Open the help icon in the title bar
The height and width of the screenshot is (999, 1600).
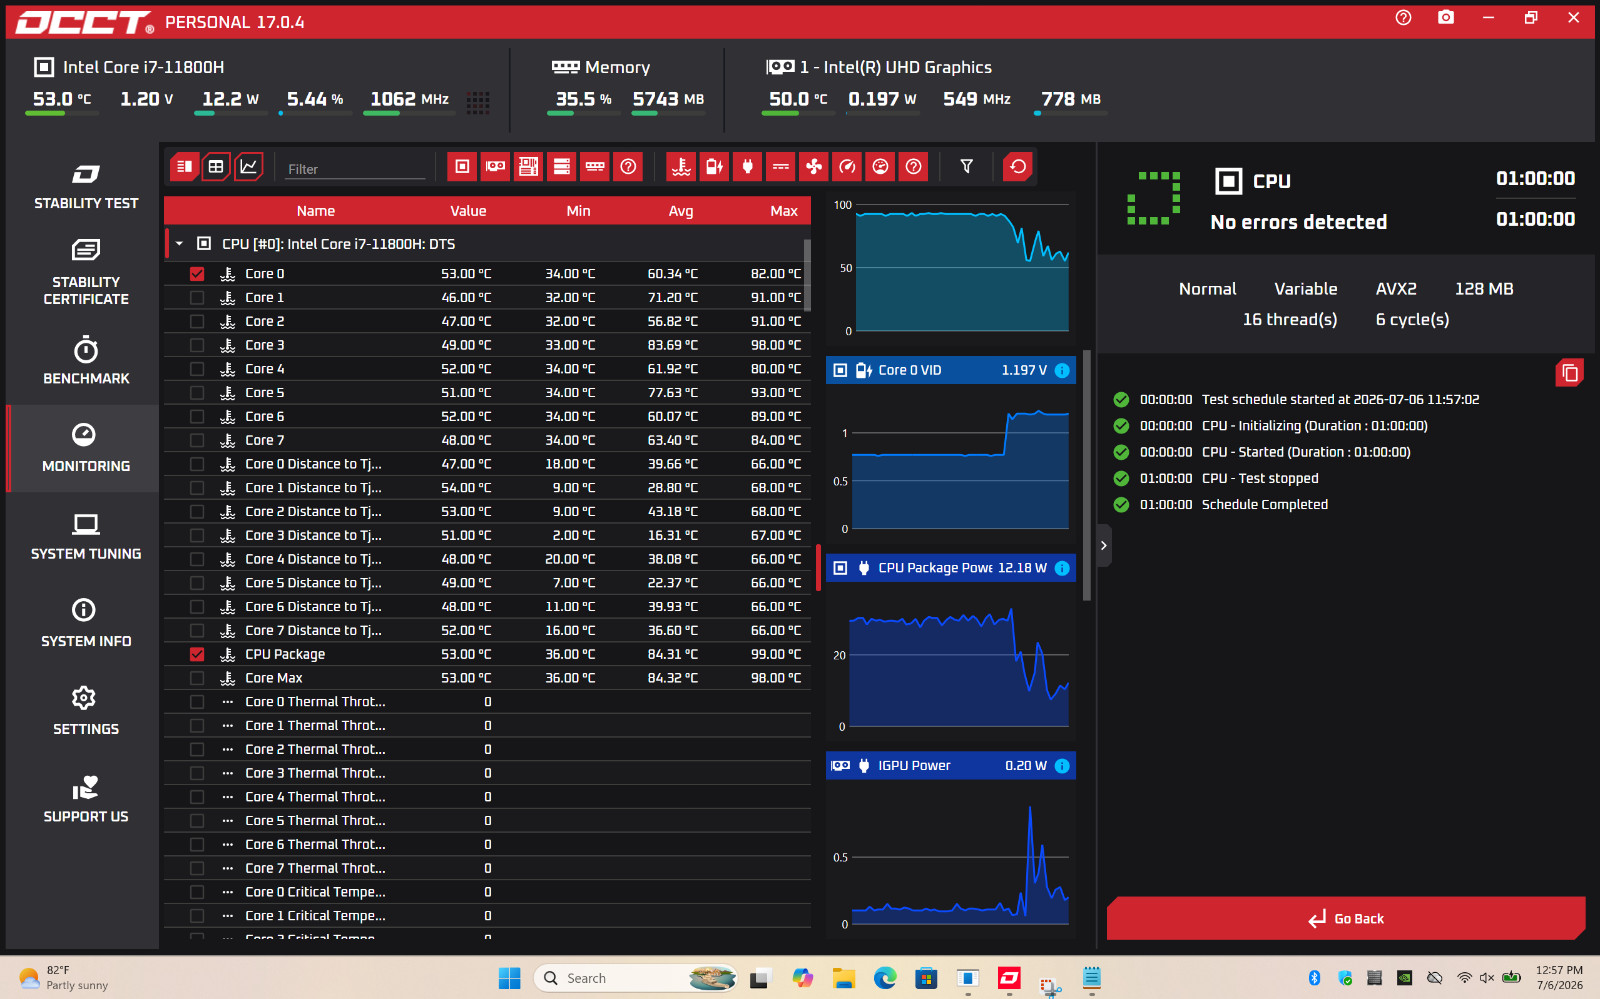(1404, 18)
